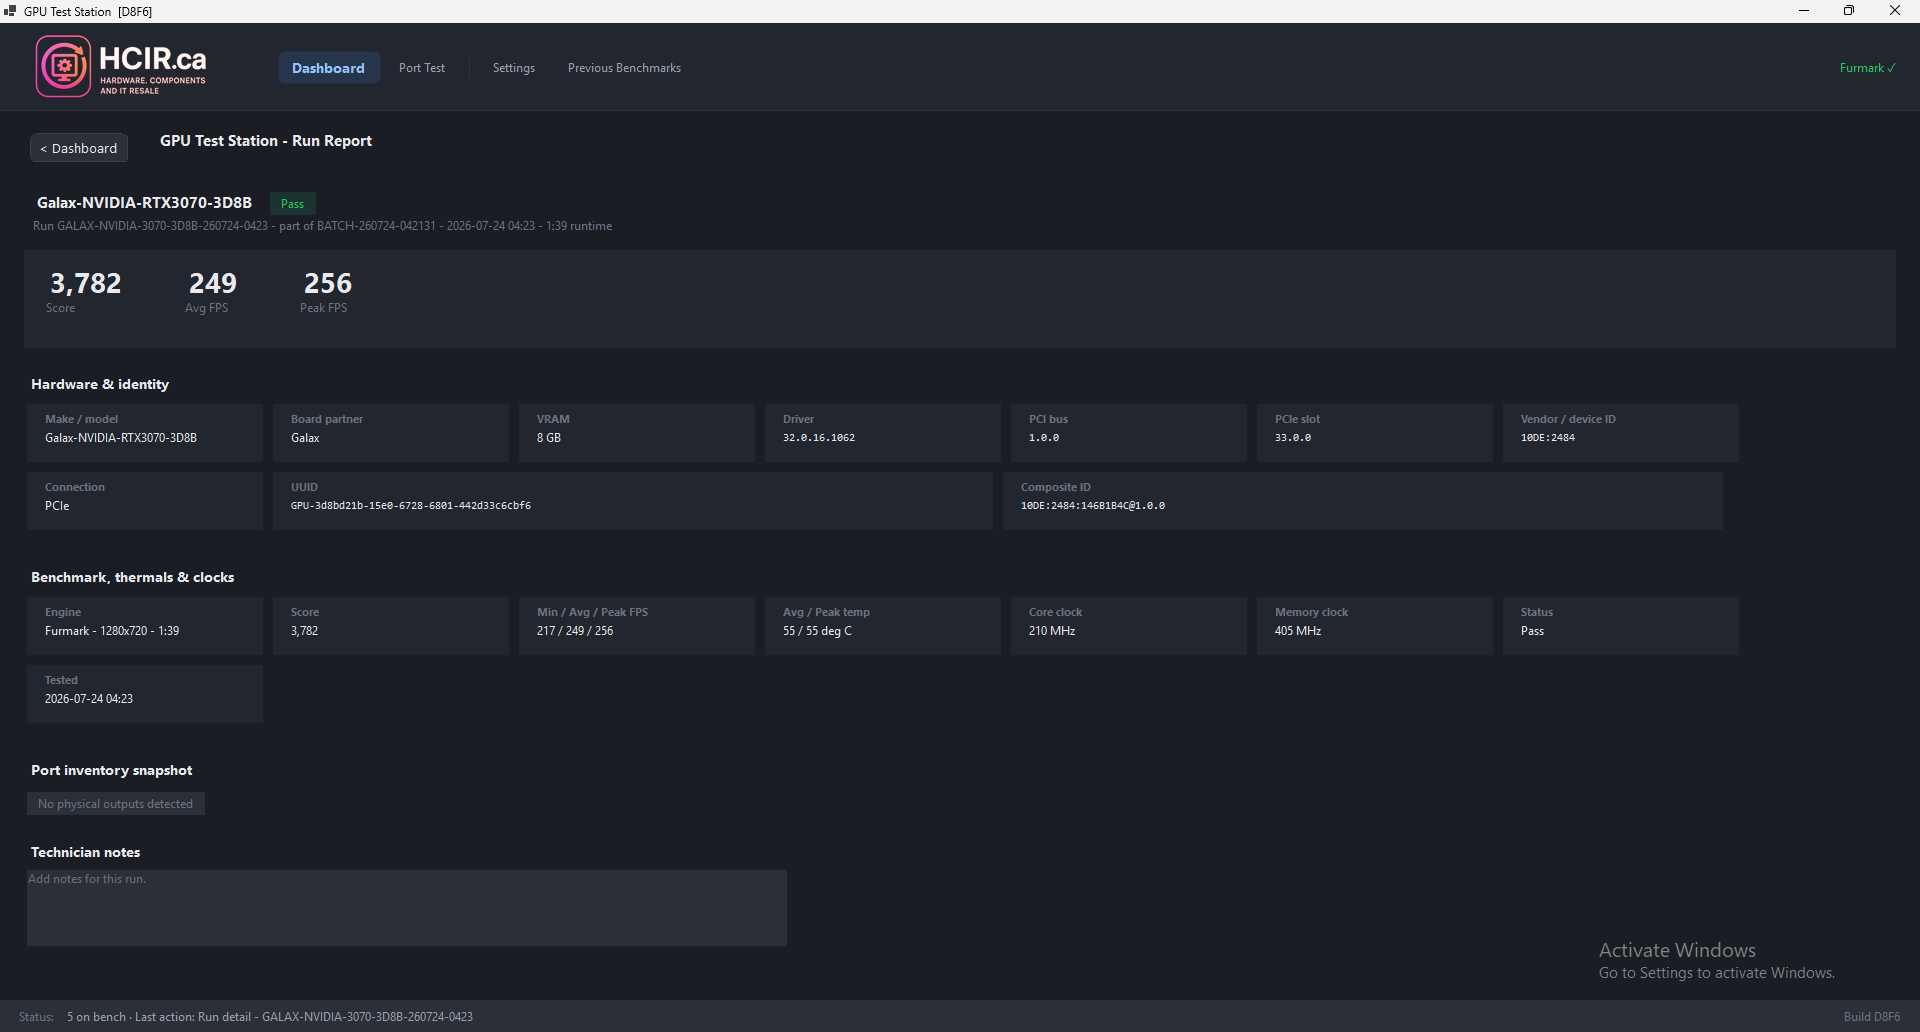
Task: Click the benchmark Score 3,782 card
Action: (391, 626)
